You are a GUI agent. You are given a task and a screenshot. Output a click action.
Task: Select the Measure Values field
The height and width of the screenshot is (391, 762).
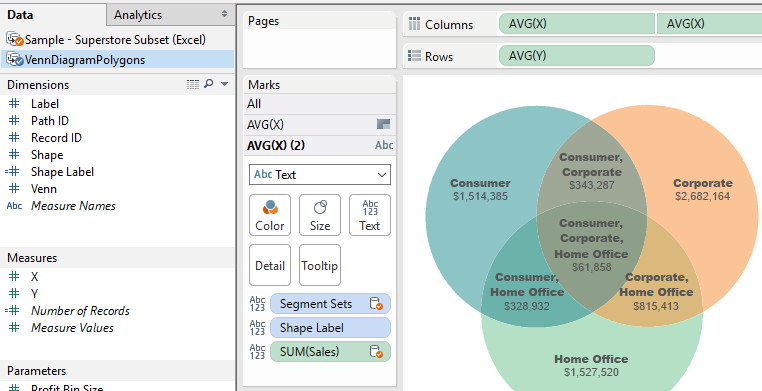(x=72, y=328)
